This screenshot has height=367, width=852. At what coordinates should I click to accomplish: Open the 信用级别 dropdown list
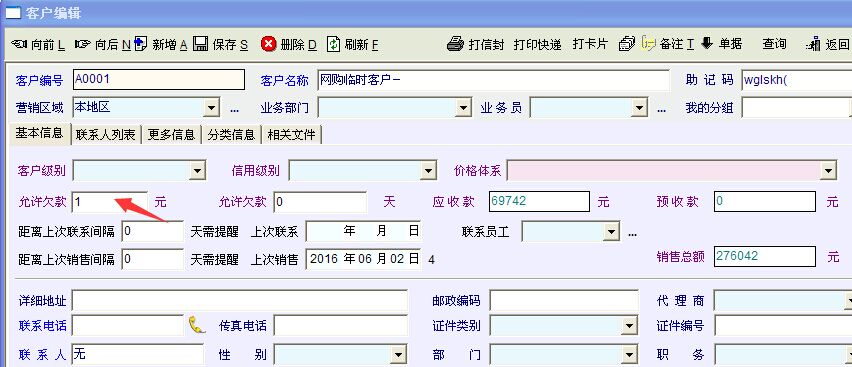pos(429,171)
